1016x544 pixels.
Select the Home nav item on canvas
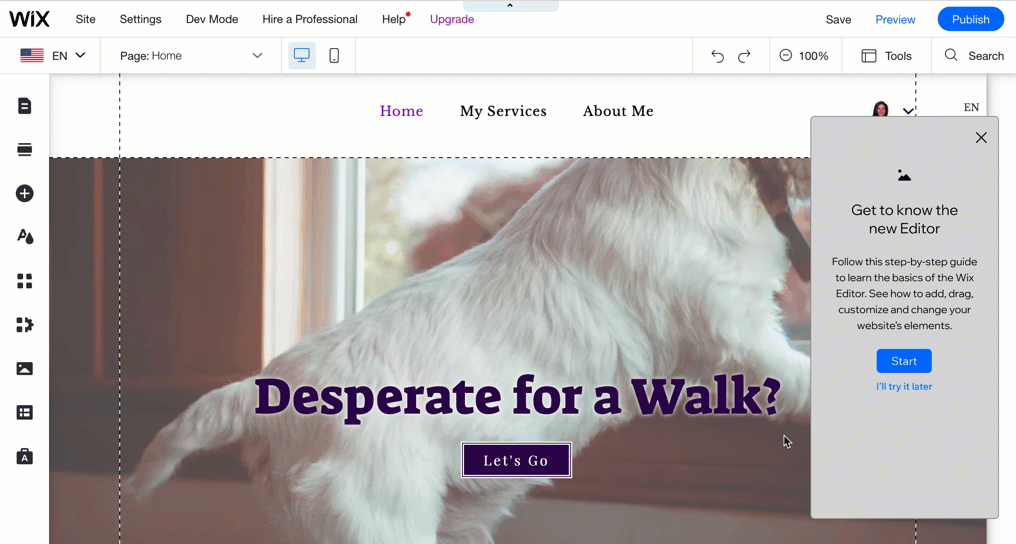[x=401, y=111]
